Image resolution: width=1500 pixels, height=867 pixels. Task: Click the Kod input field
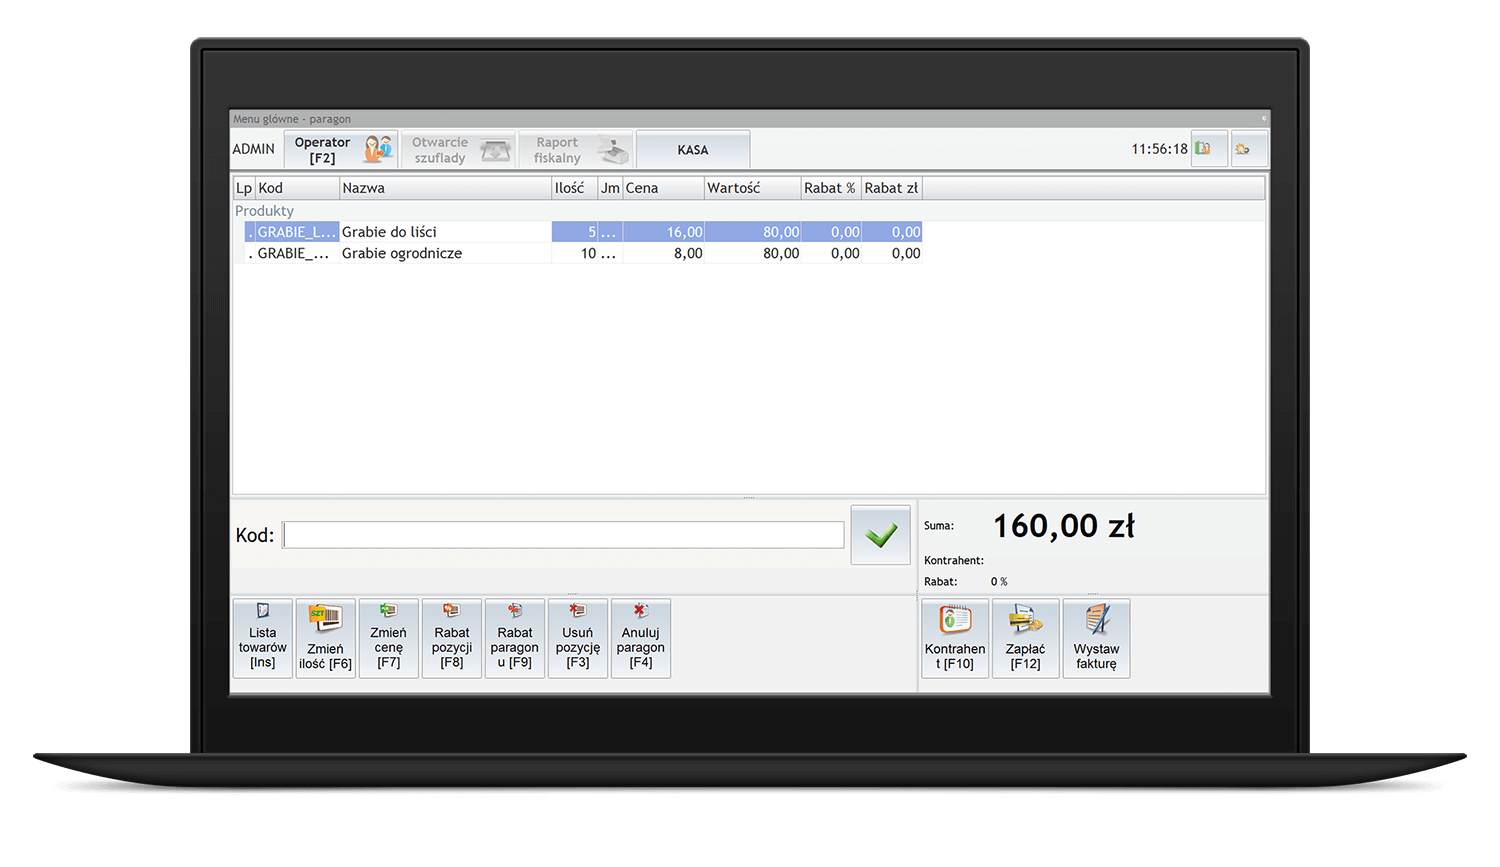pos(563,535)
